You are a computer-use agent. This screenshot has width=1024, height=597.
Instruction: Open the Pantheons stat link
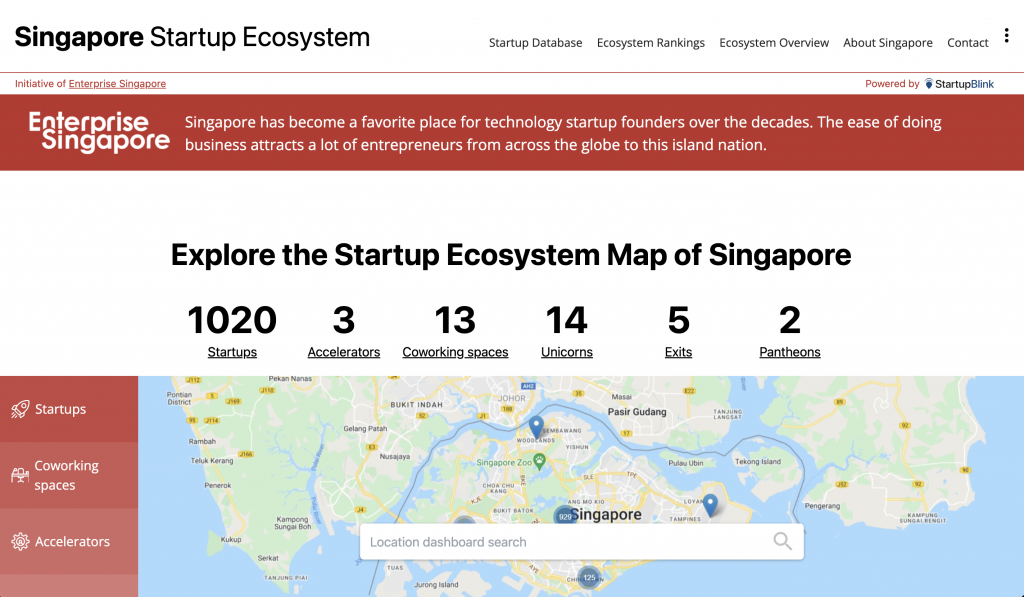(x=789, y=352)
